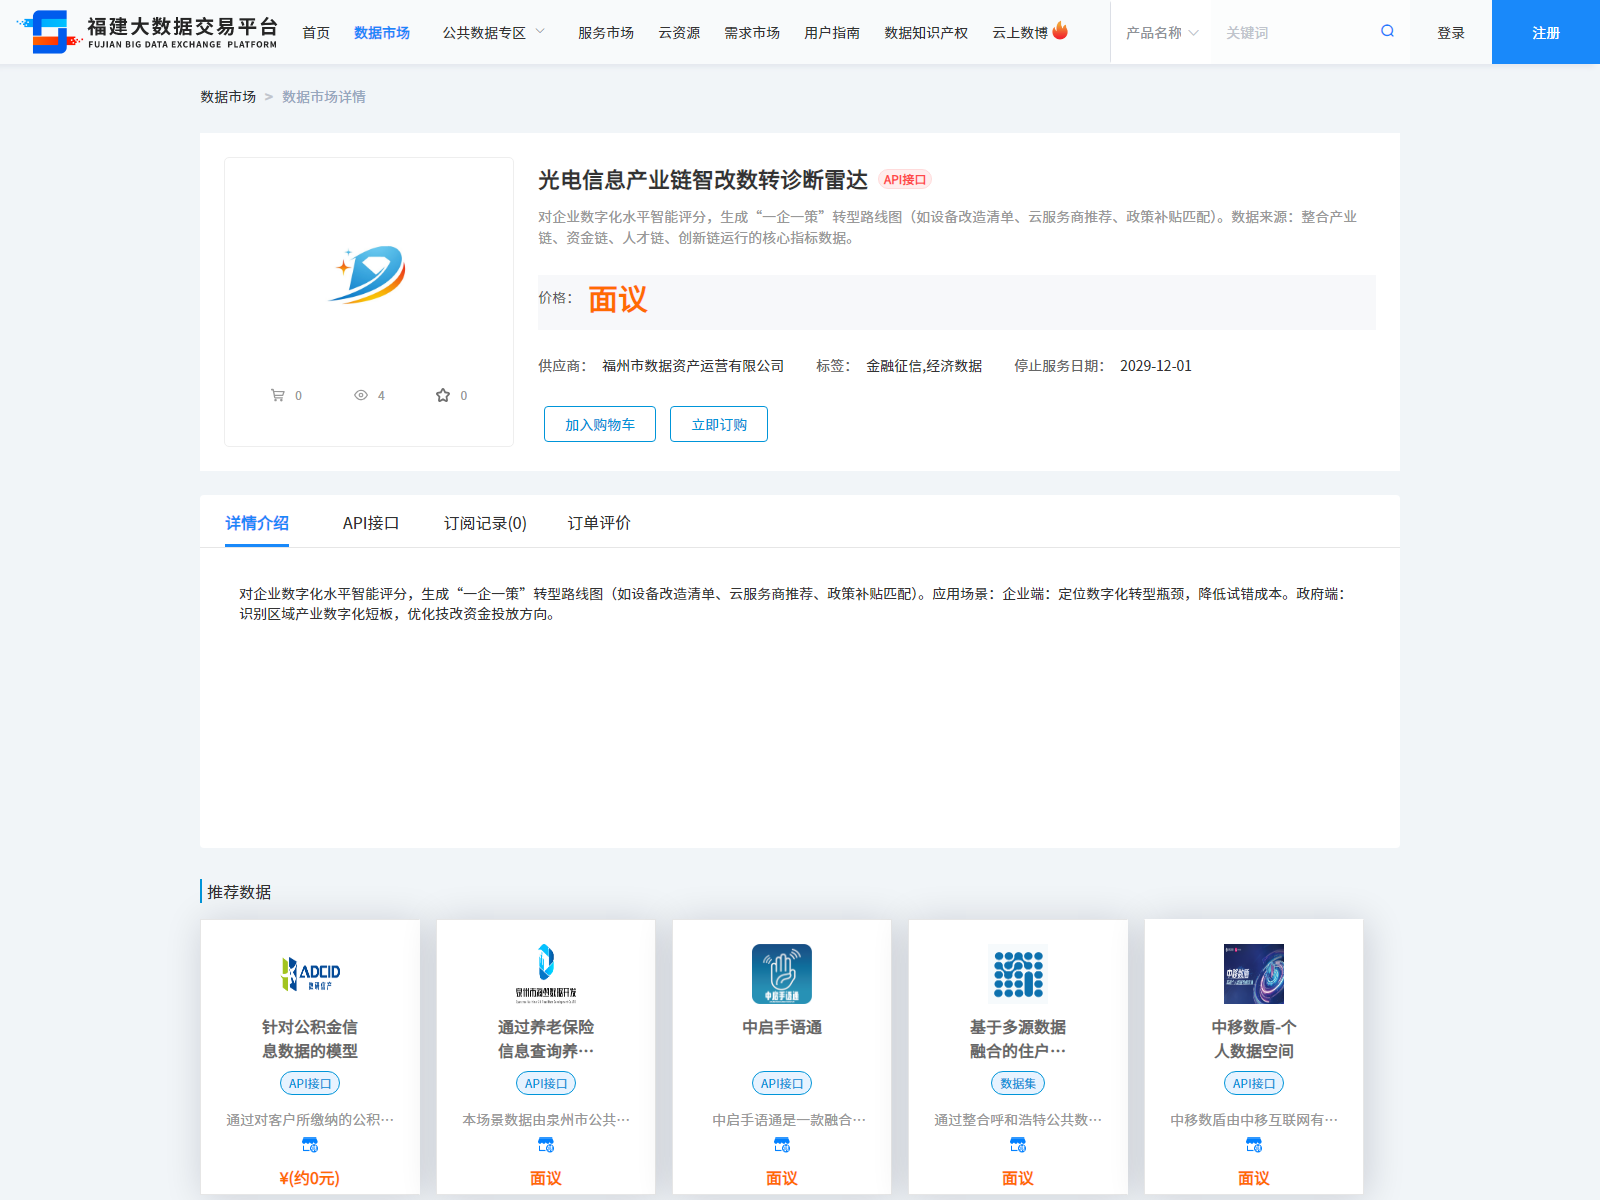Open the 针对公积金信息数据的模型 card title

(310, 1039)
